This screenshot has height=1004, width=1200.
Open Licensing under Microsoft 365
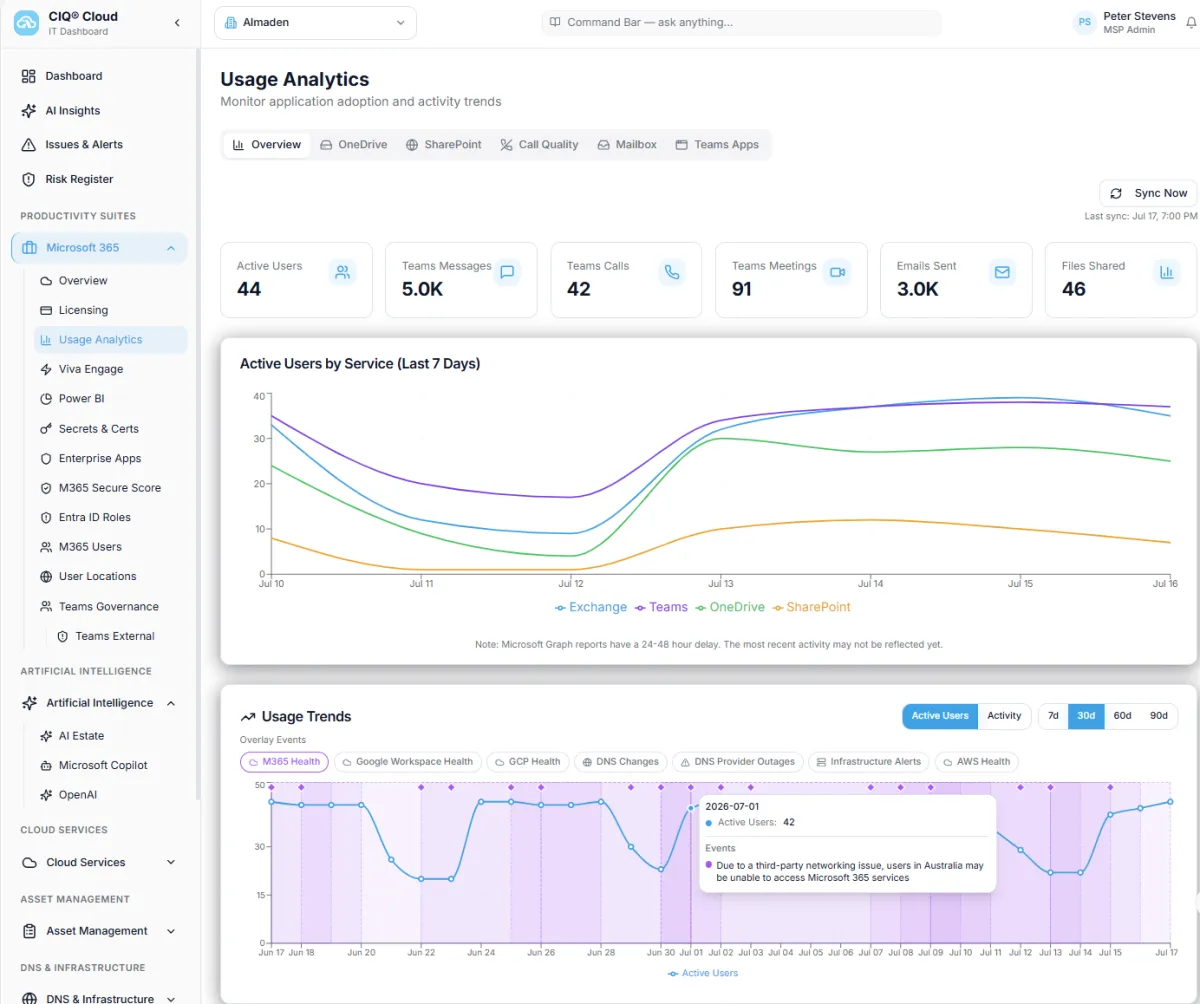(x=110, y=310)
